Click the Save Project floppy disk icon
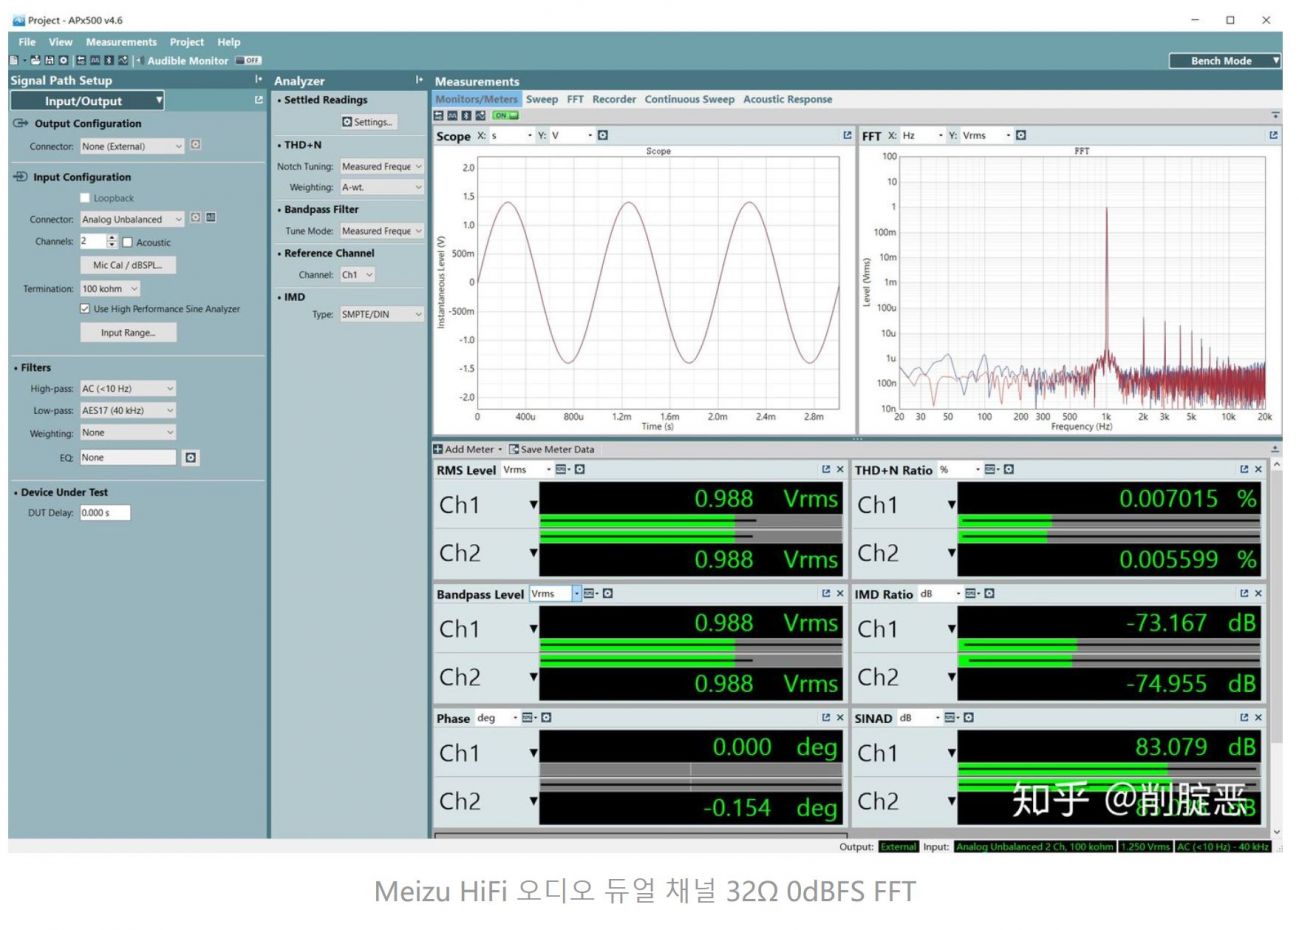This screenshot has height=930, width=1299. click(49, 60)
